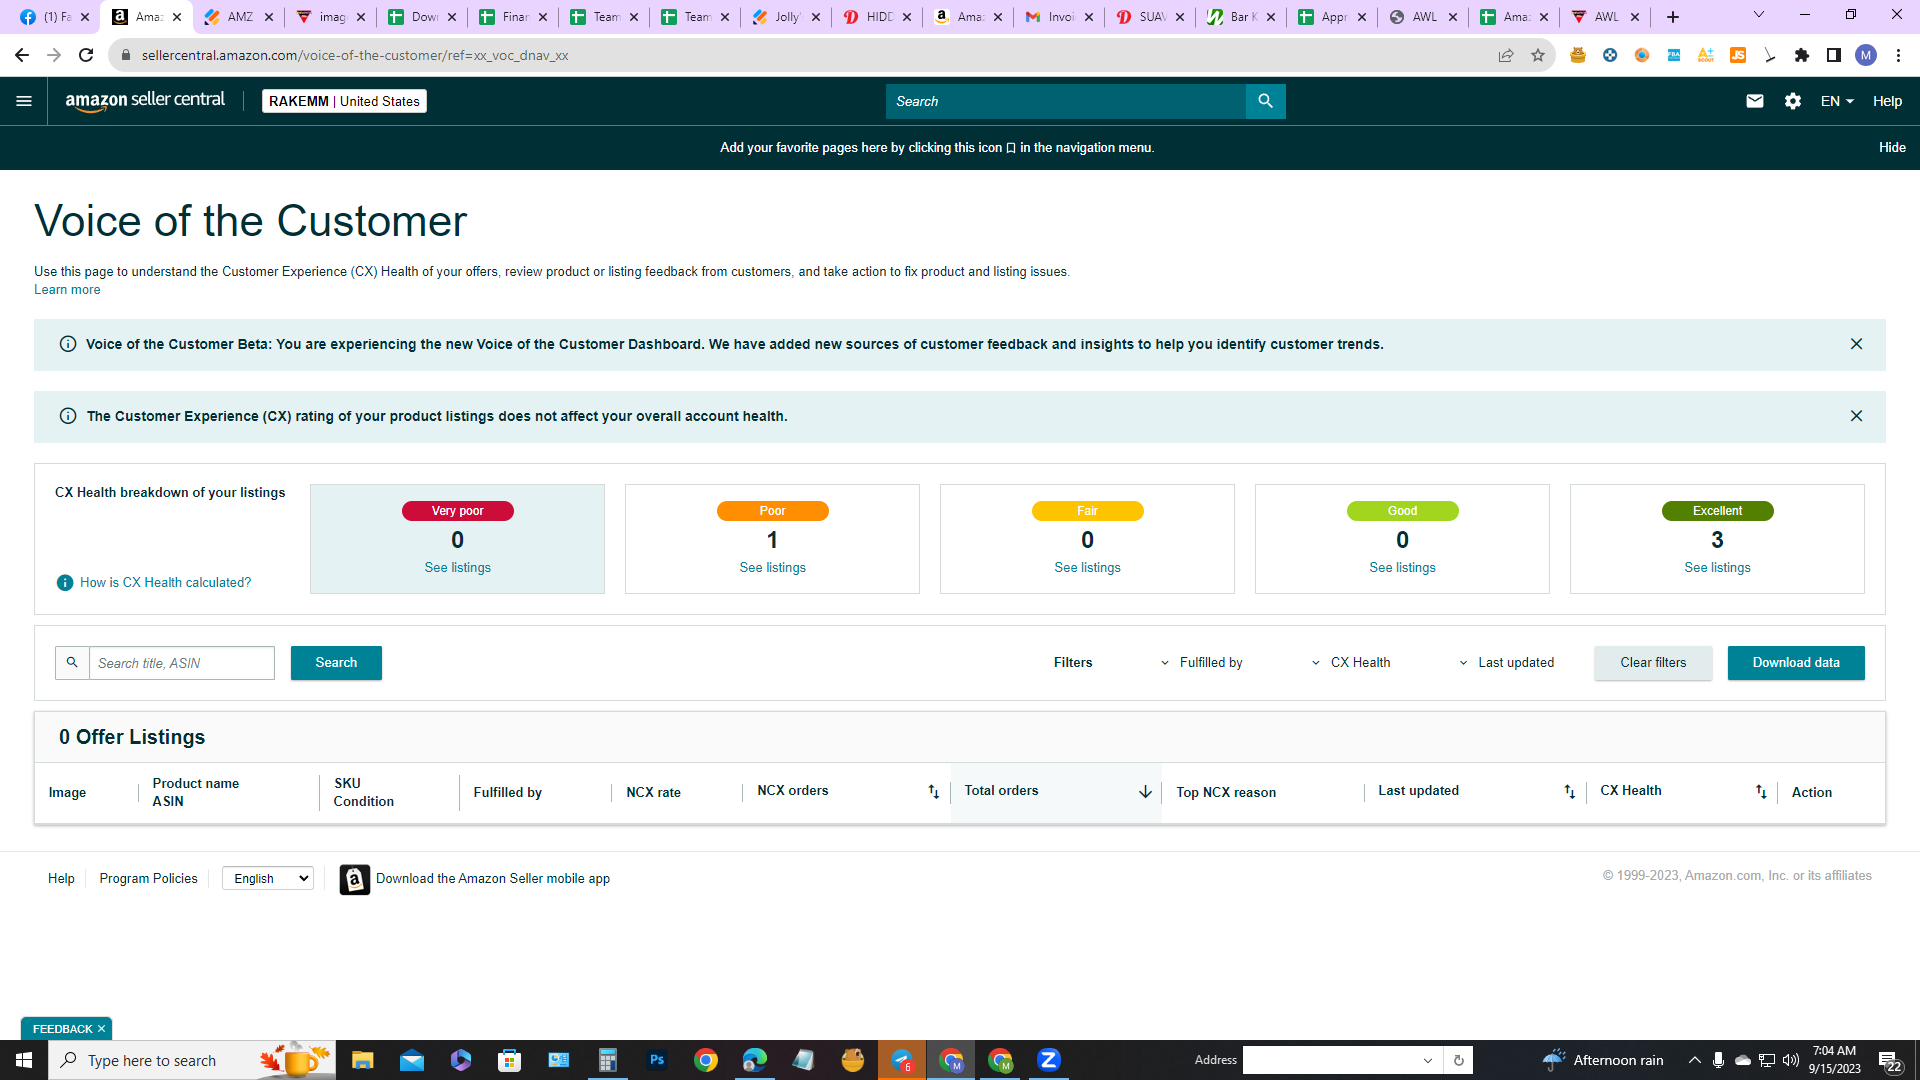Click Clear filters button
The image size is (1920, 1080).
click(x=1653, y=663)
